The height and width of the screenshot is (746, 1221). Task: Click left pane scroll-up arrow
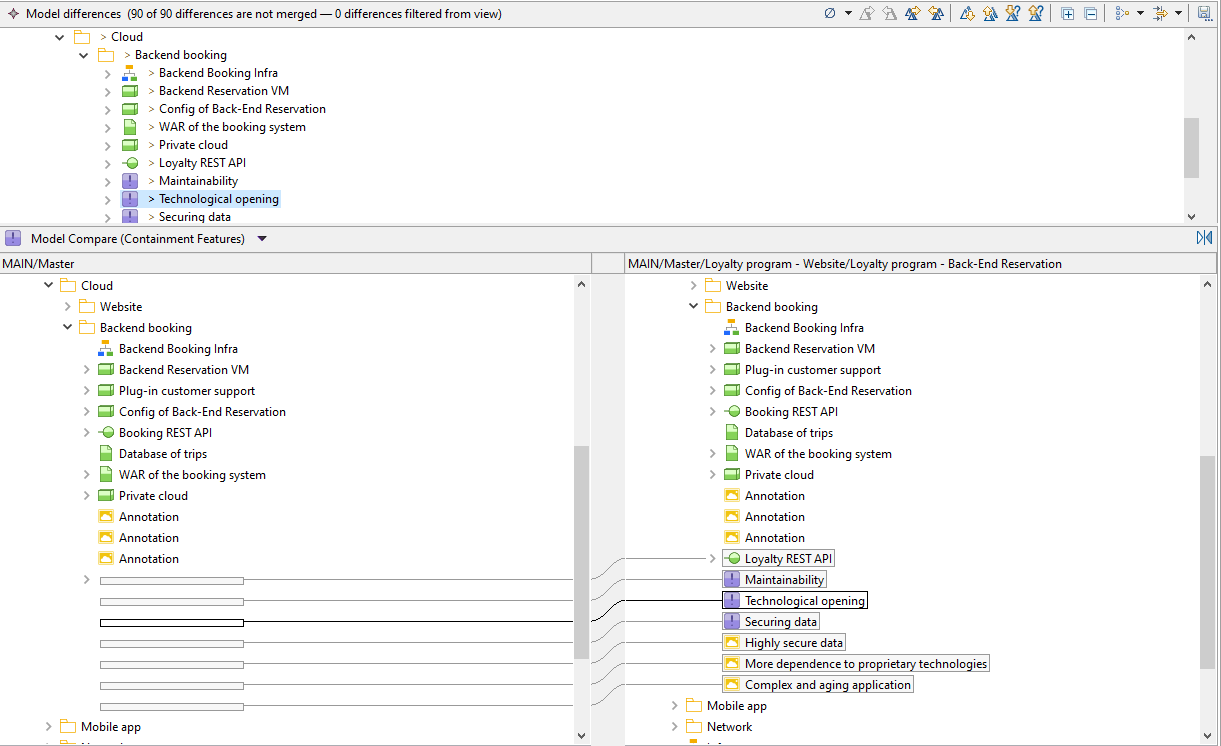coord(582,285)
